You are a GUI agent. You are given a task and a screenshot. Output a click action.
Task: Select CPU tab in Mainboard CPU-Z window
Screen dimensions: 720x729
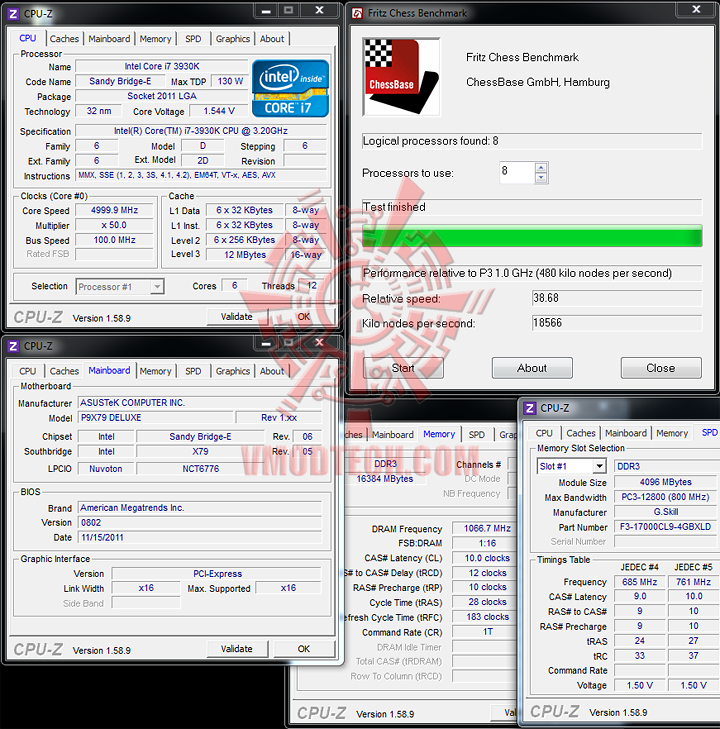27,371
